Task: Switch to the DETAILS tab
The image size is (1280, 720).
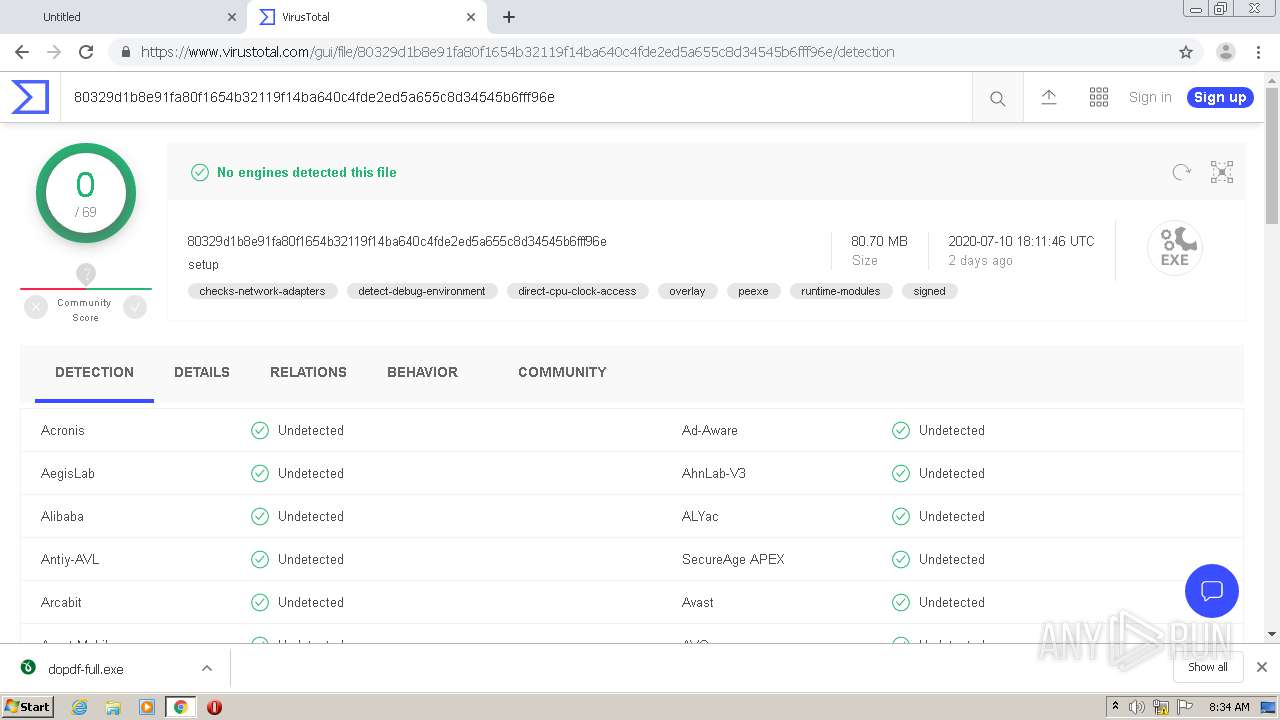Action: pyautogui.click(x=202, y=372)
